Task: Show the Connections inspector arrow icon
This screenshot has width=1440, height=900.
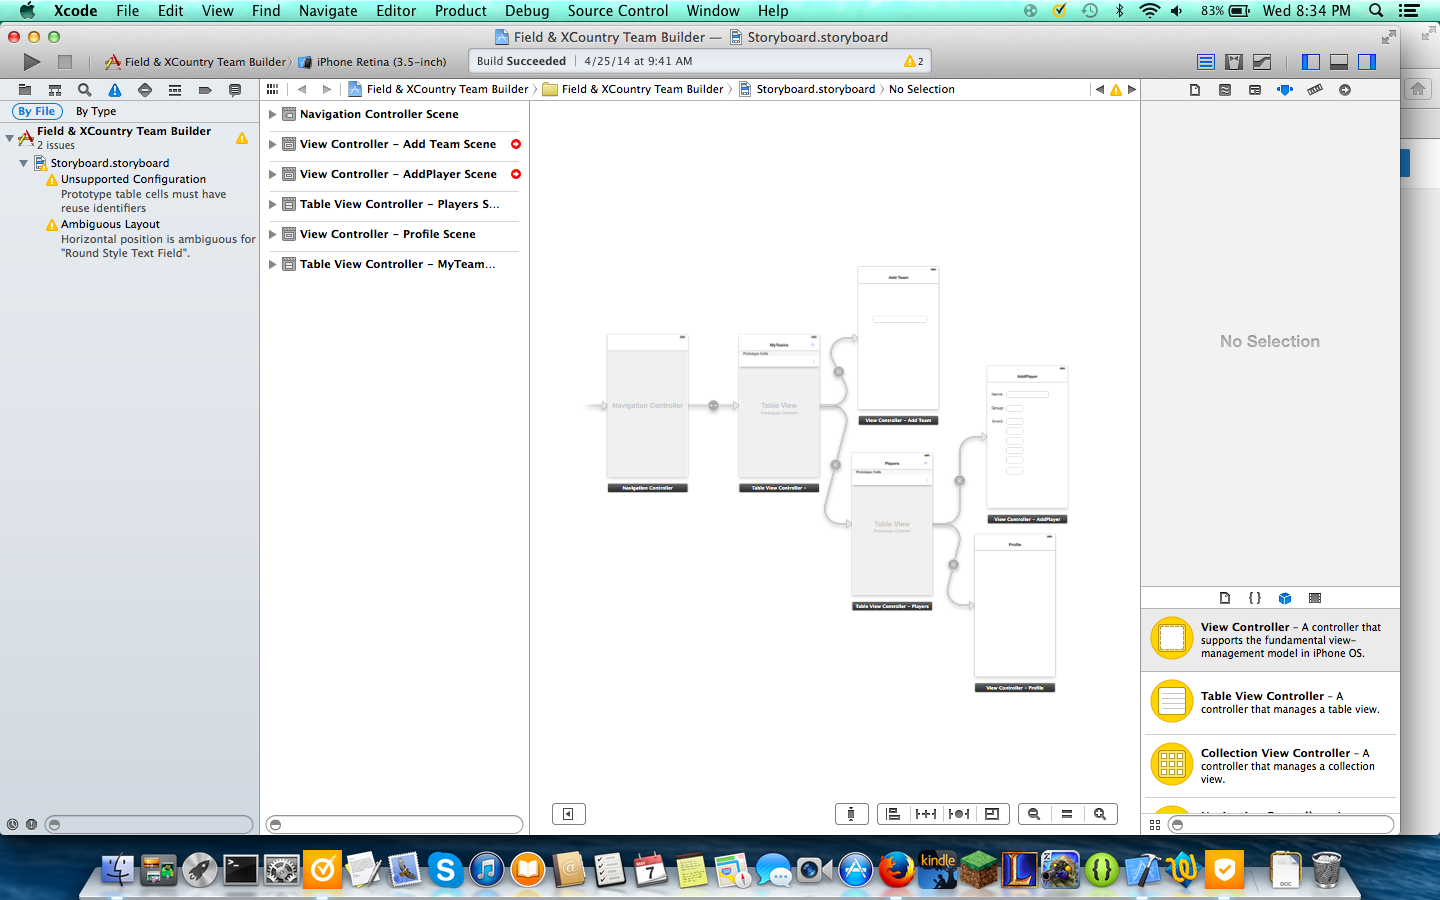Action: [1345, 90]
